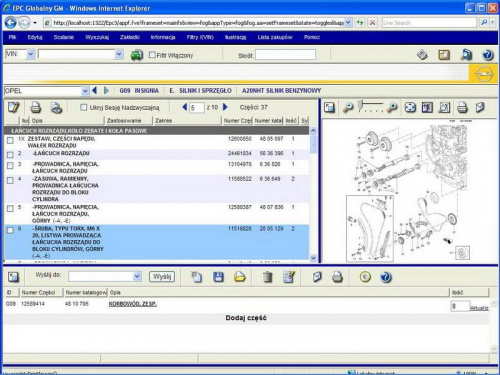
Task: Check the box for row 1X ZESTAW, CZĘŚCI NAPĘDU
Action: (10, 140)
